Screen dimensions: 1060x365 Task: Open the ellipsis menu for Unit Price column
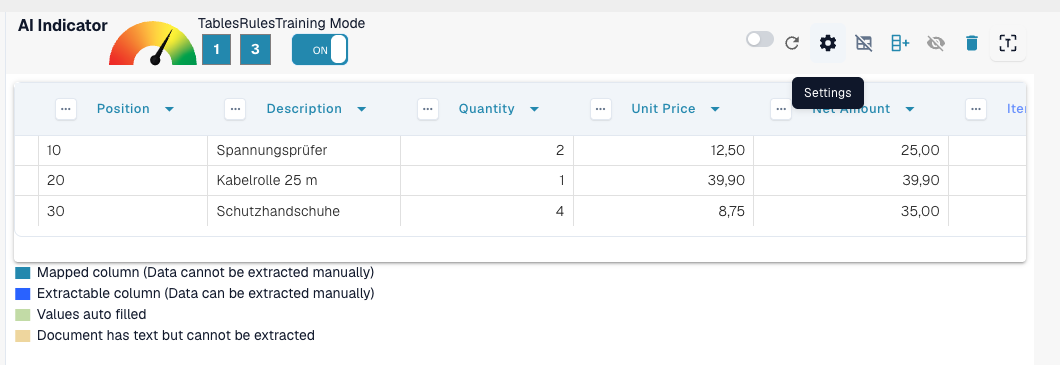pos(601,109)
